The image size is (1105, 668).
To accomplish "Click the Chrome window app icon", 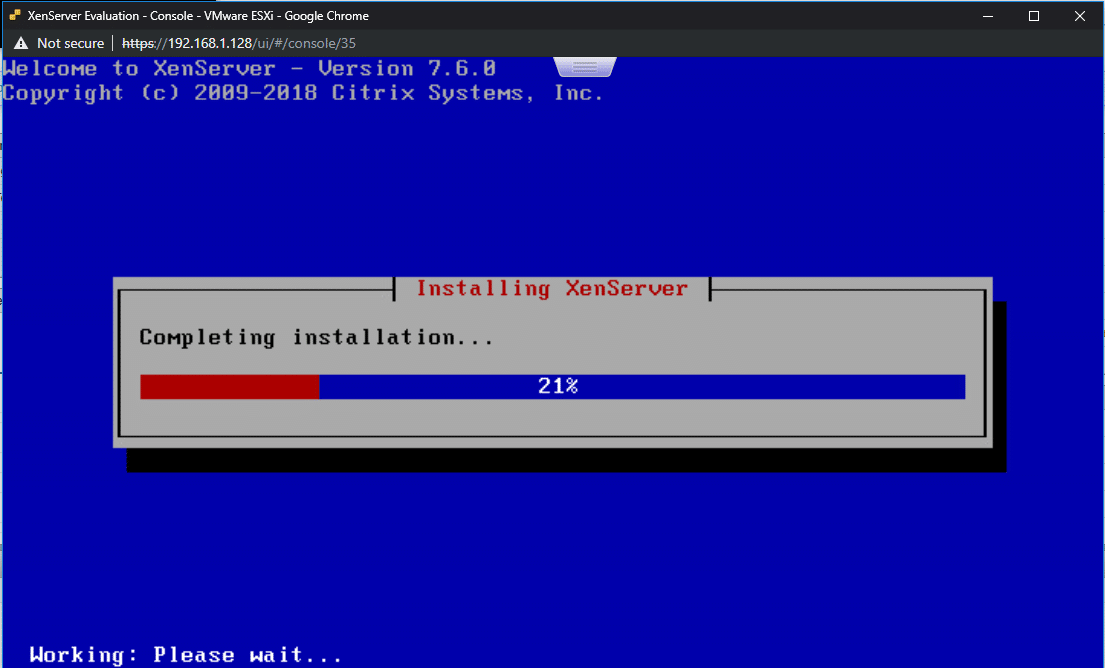I will pos(15,16).
